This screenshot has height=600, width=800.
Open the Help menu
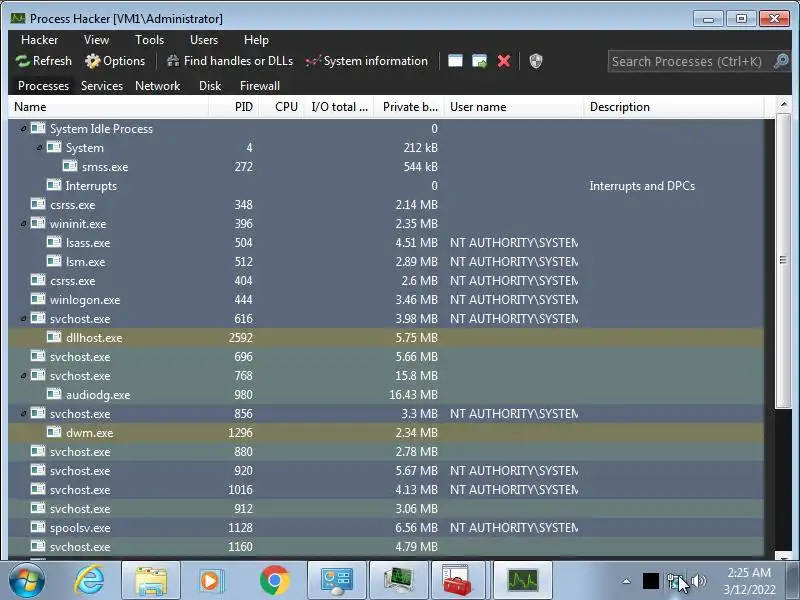[256, 40]
